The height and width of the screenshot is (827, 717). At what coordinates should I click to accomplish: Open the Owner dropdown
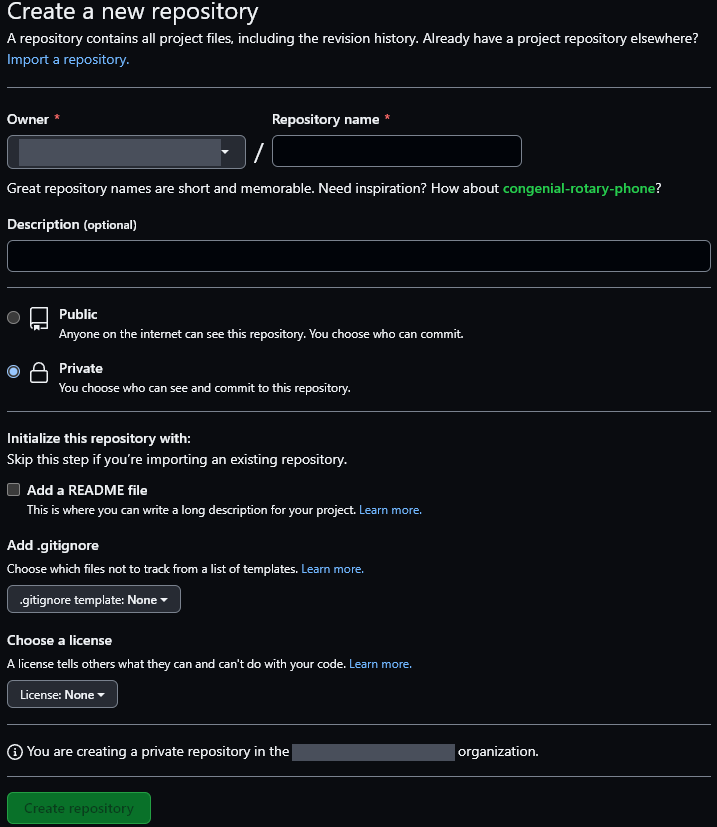coord(126,152)
